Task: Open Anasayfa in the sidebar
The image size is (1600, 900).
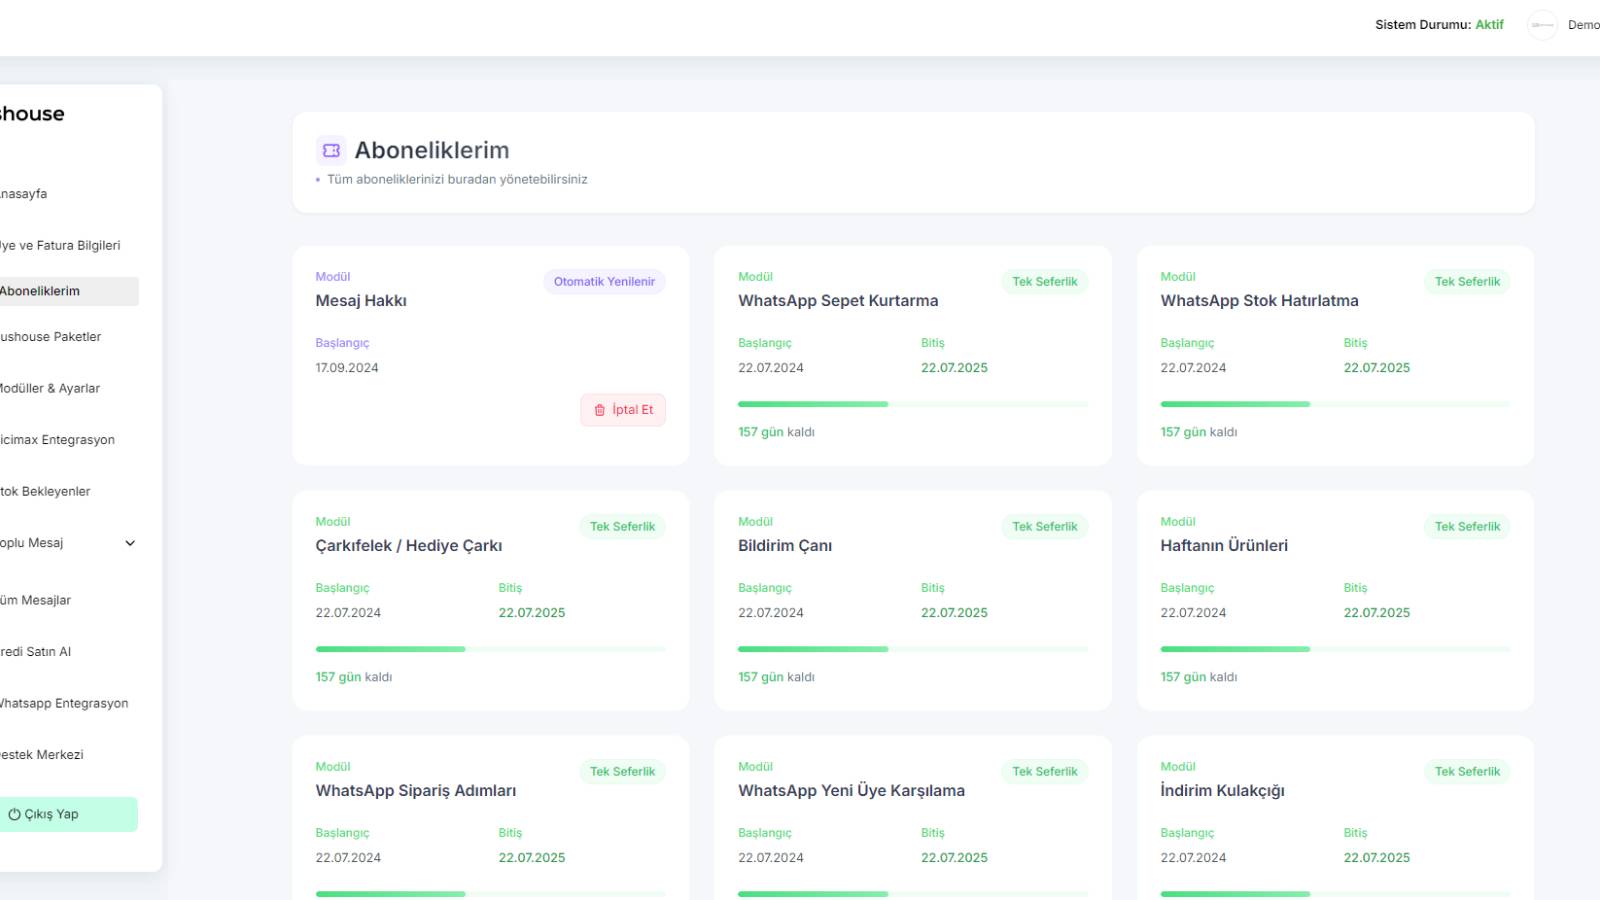Action: 23,194
